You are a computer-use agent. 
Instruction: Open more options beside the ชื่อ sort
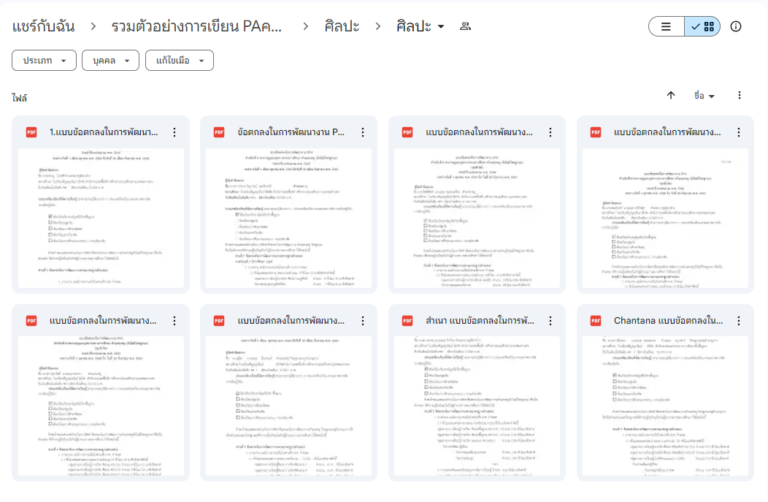tap(740, 96)
